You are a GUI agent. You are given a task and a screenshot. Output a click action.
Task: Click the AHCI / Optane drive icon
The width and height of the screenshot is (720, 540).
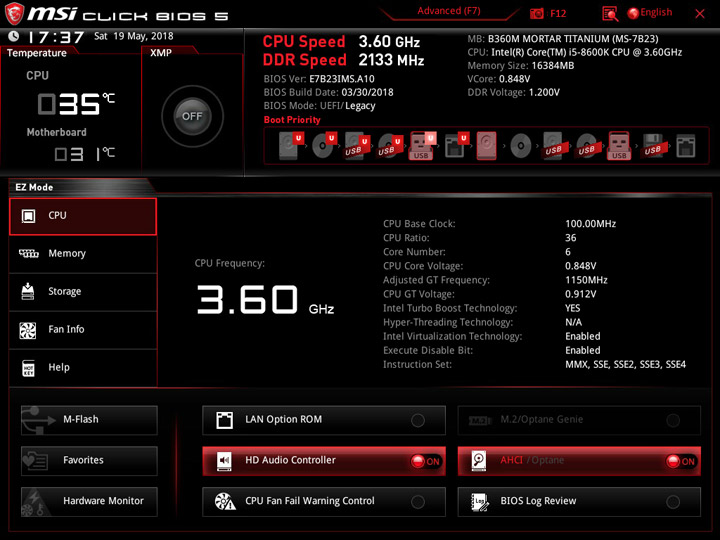479,461
